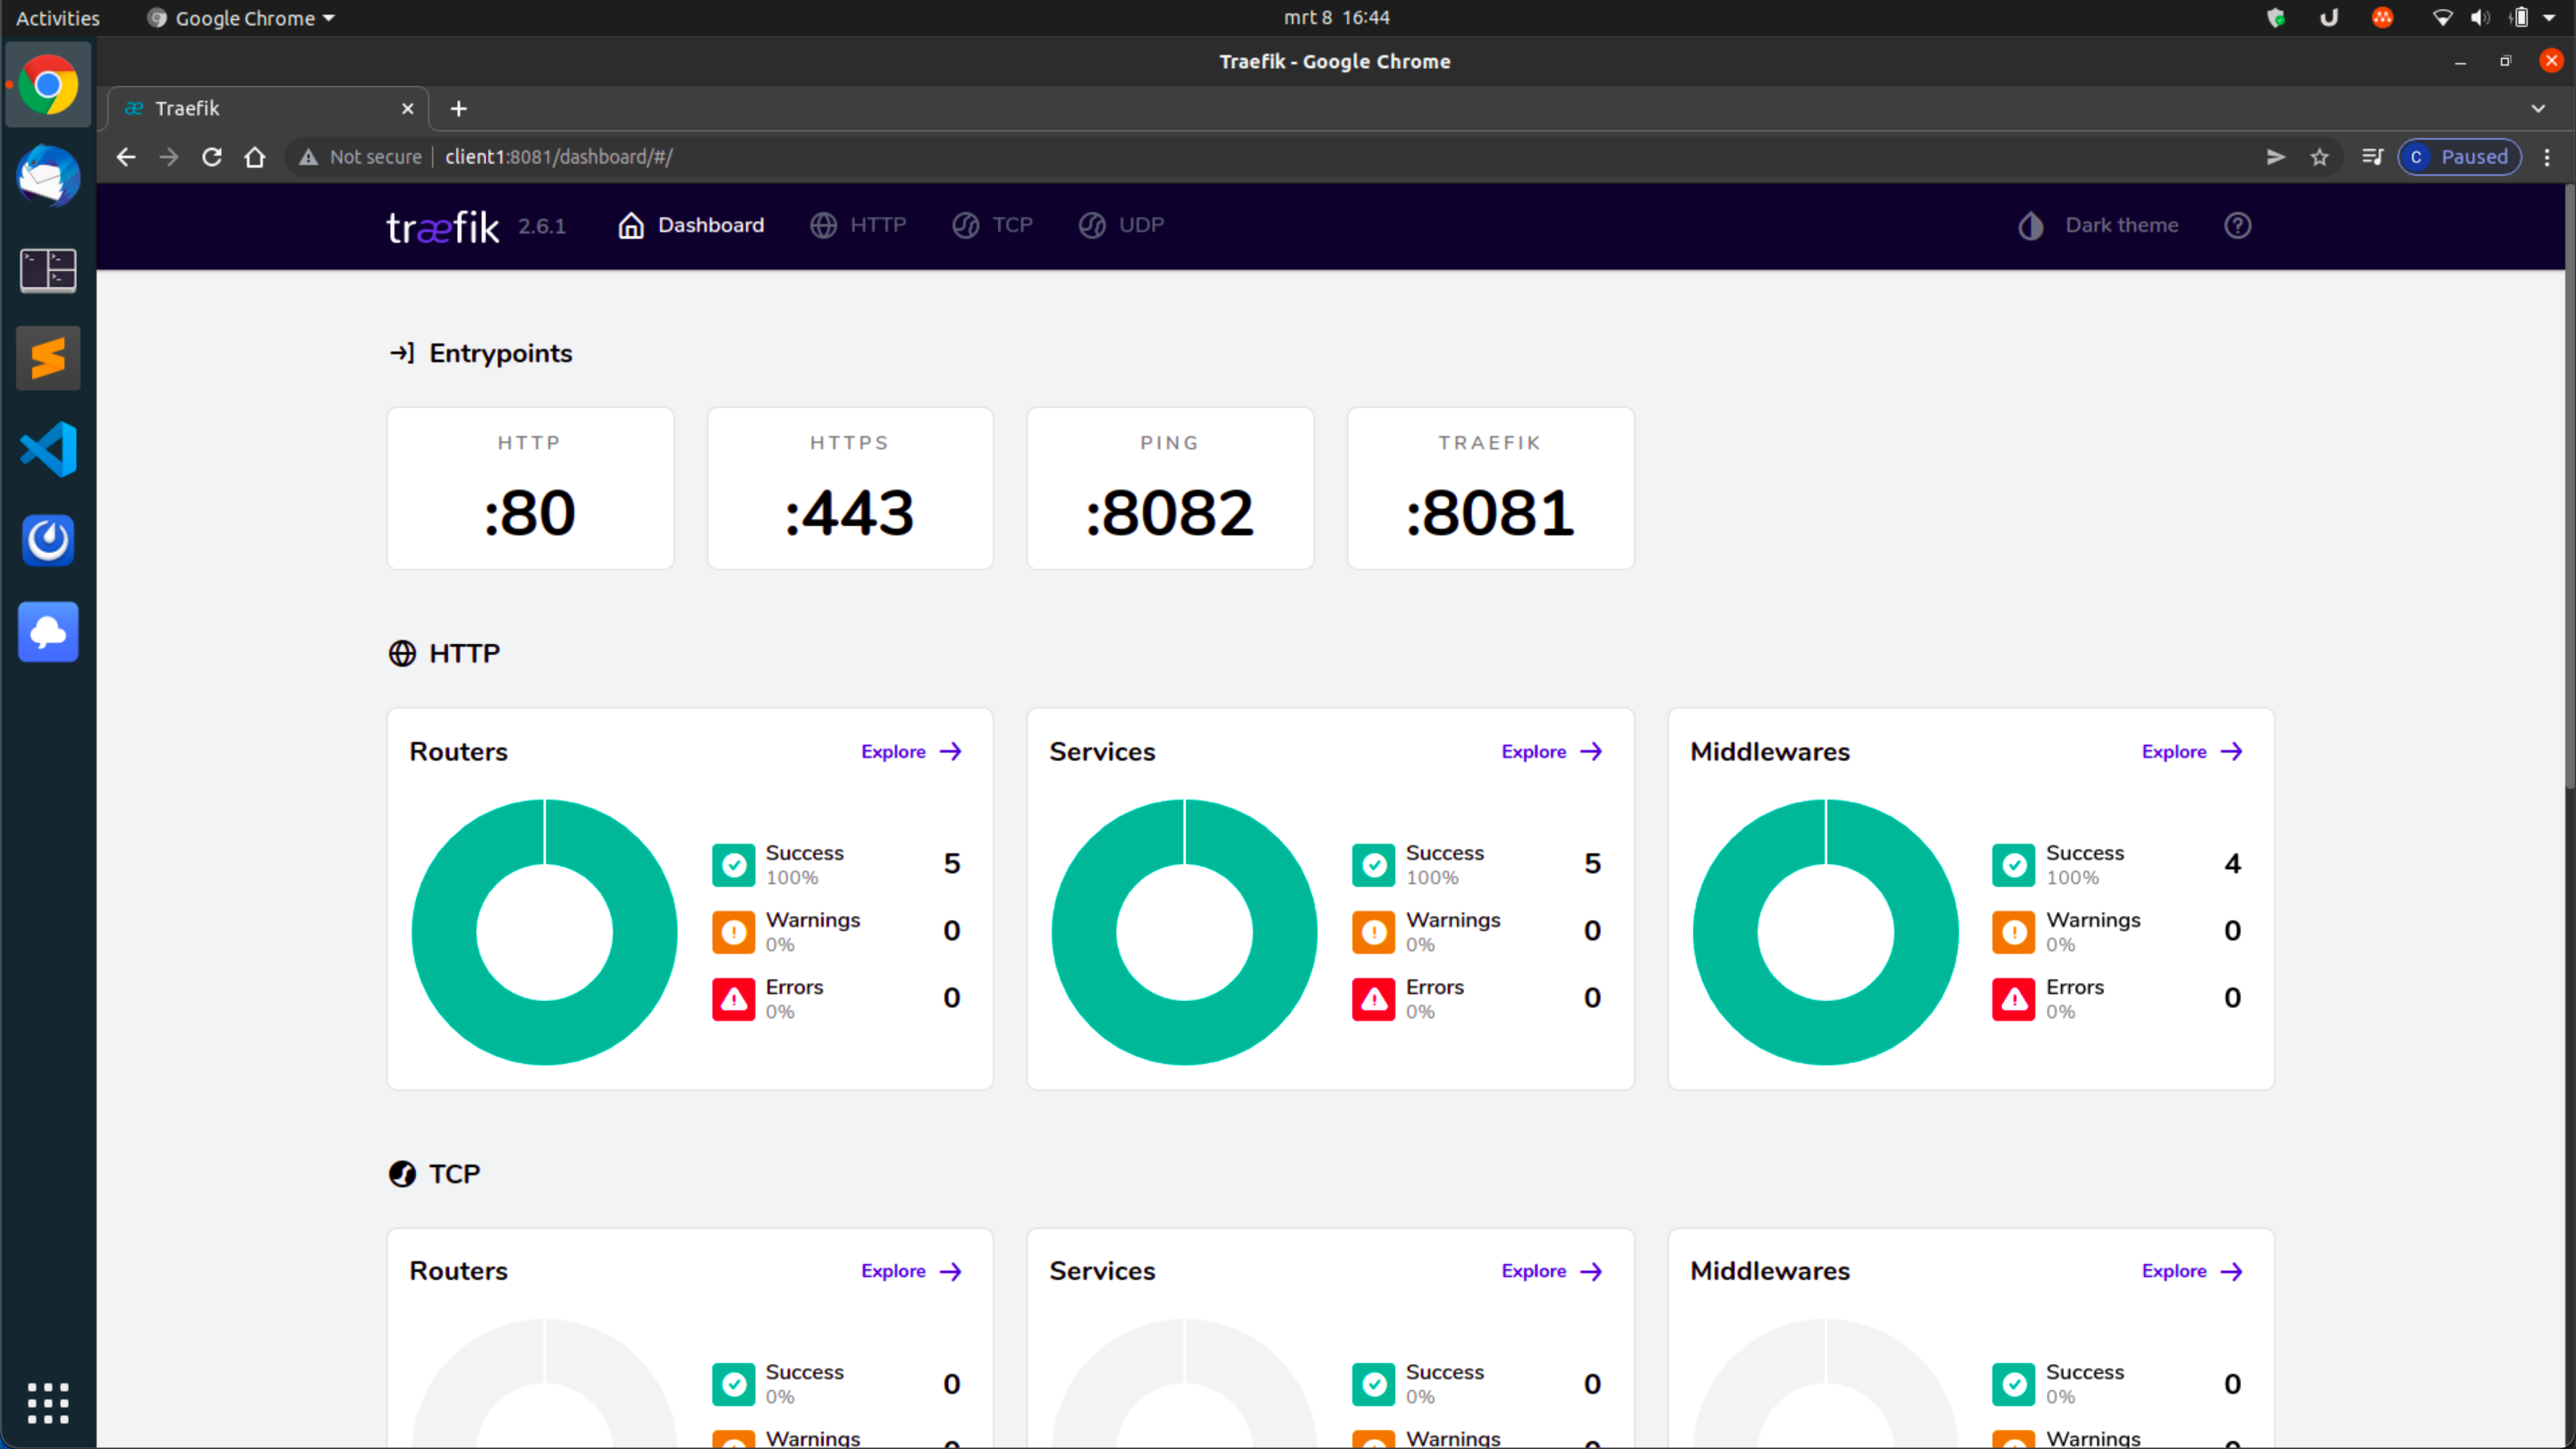The width and height of the screenshot is (2576, 1449).
Task: Open a new browser tab
Action: (459, 108)
